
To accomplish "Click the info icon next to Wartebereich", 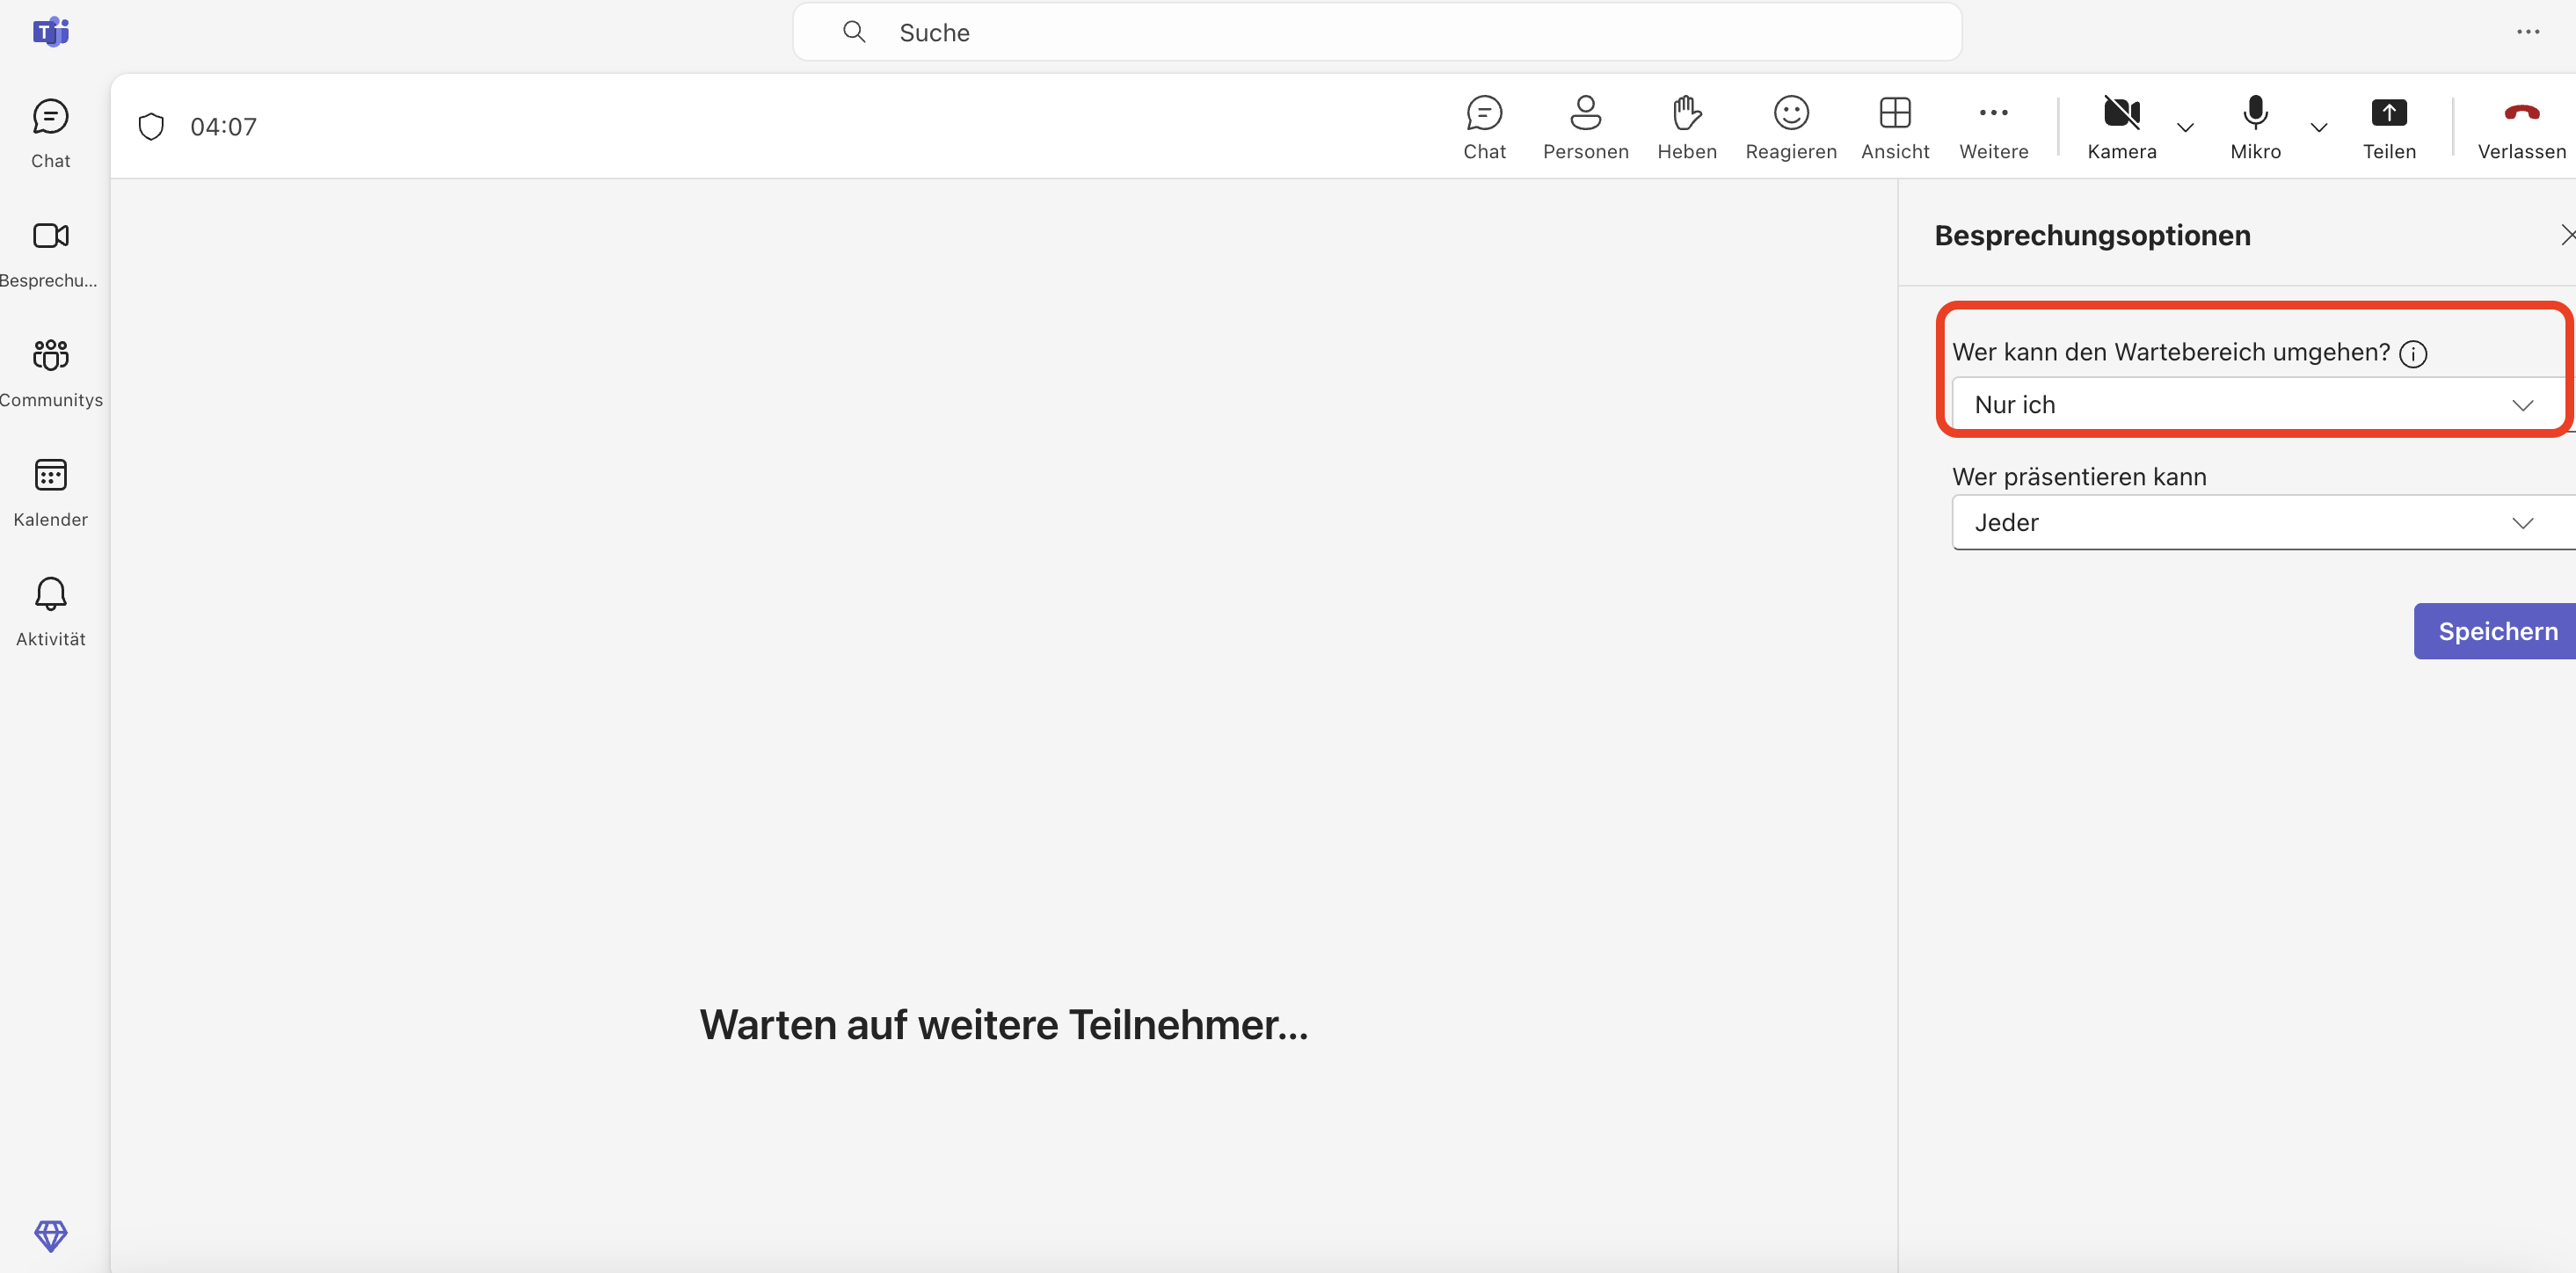I will coord(2412,354).
